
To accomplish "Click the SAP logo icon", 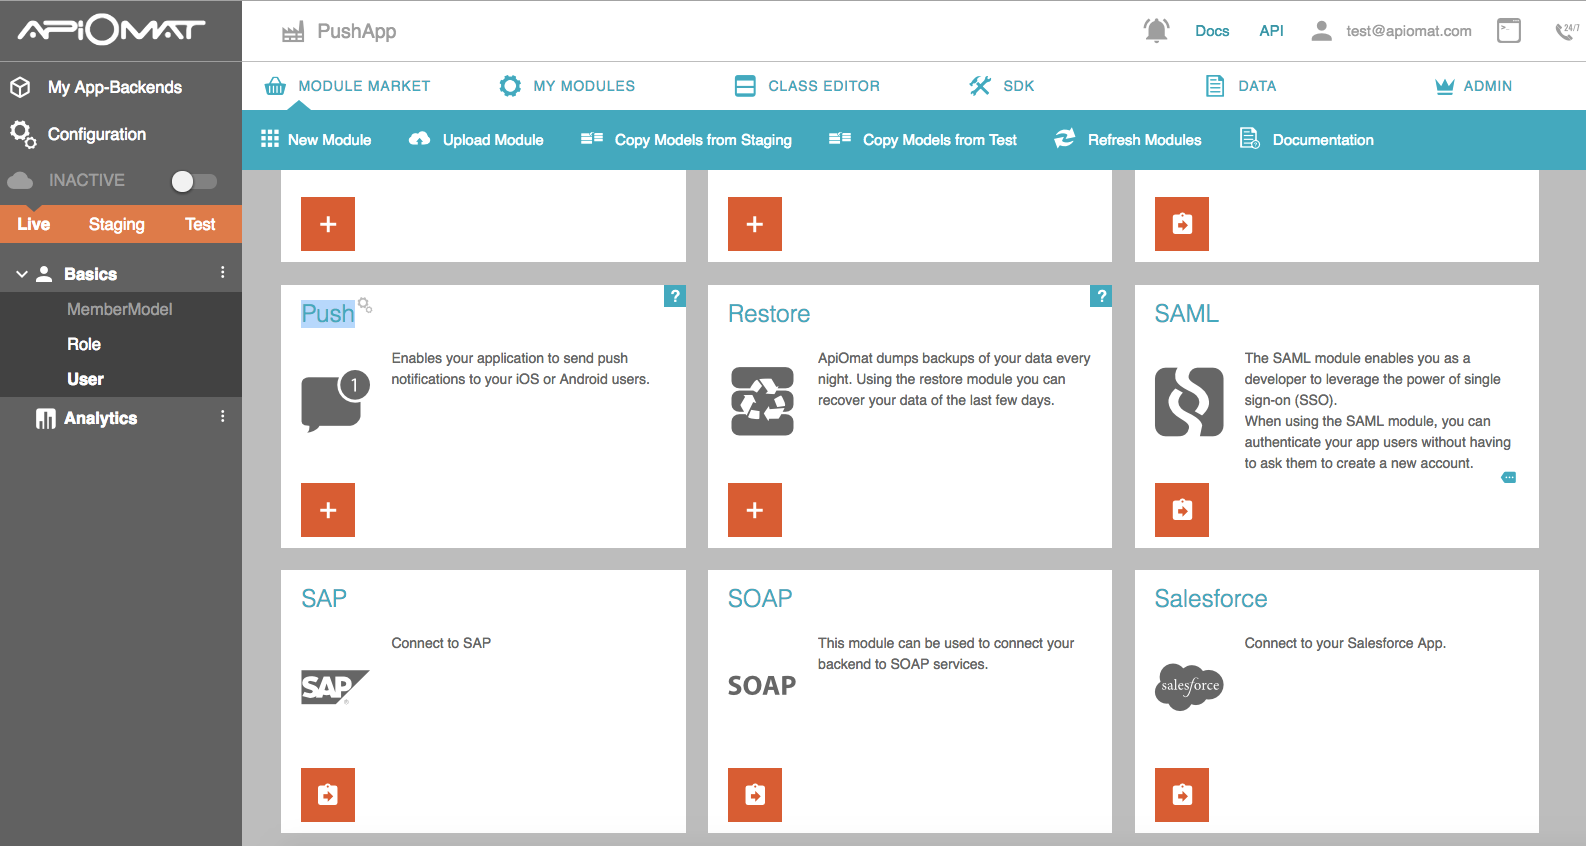I will (x=335, y=687).
